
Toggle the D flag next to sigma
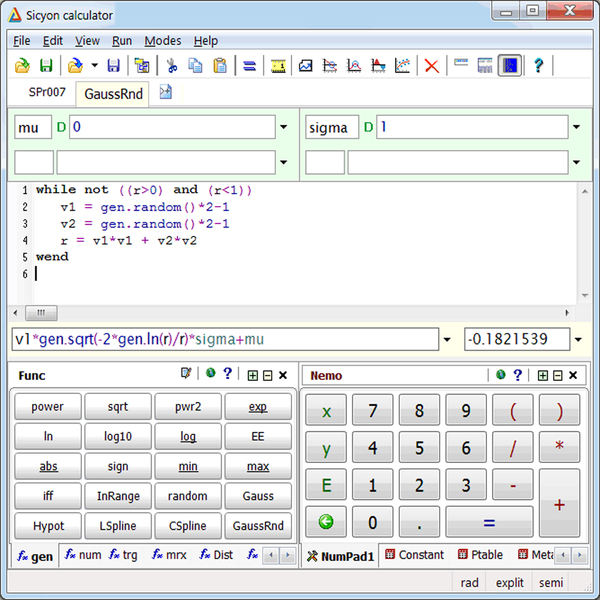pyautogui.click(x=368, y=127)
